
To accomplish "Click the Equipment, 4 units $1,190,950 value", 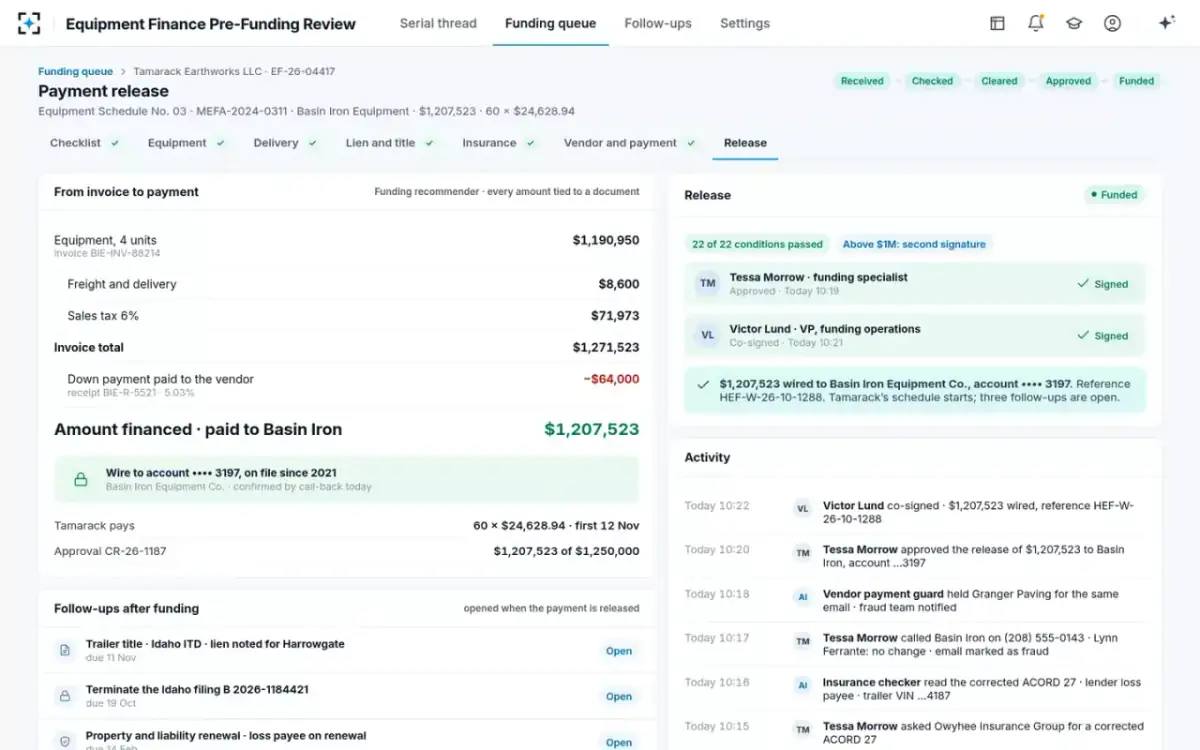I will pos(606,240).
